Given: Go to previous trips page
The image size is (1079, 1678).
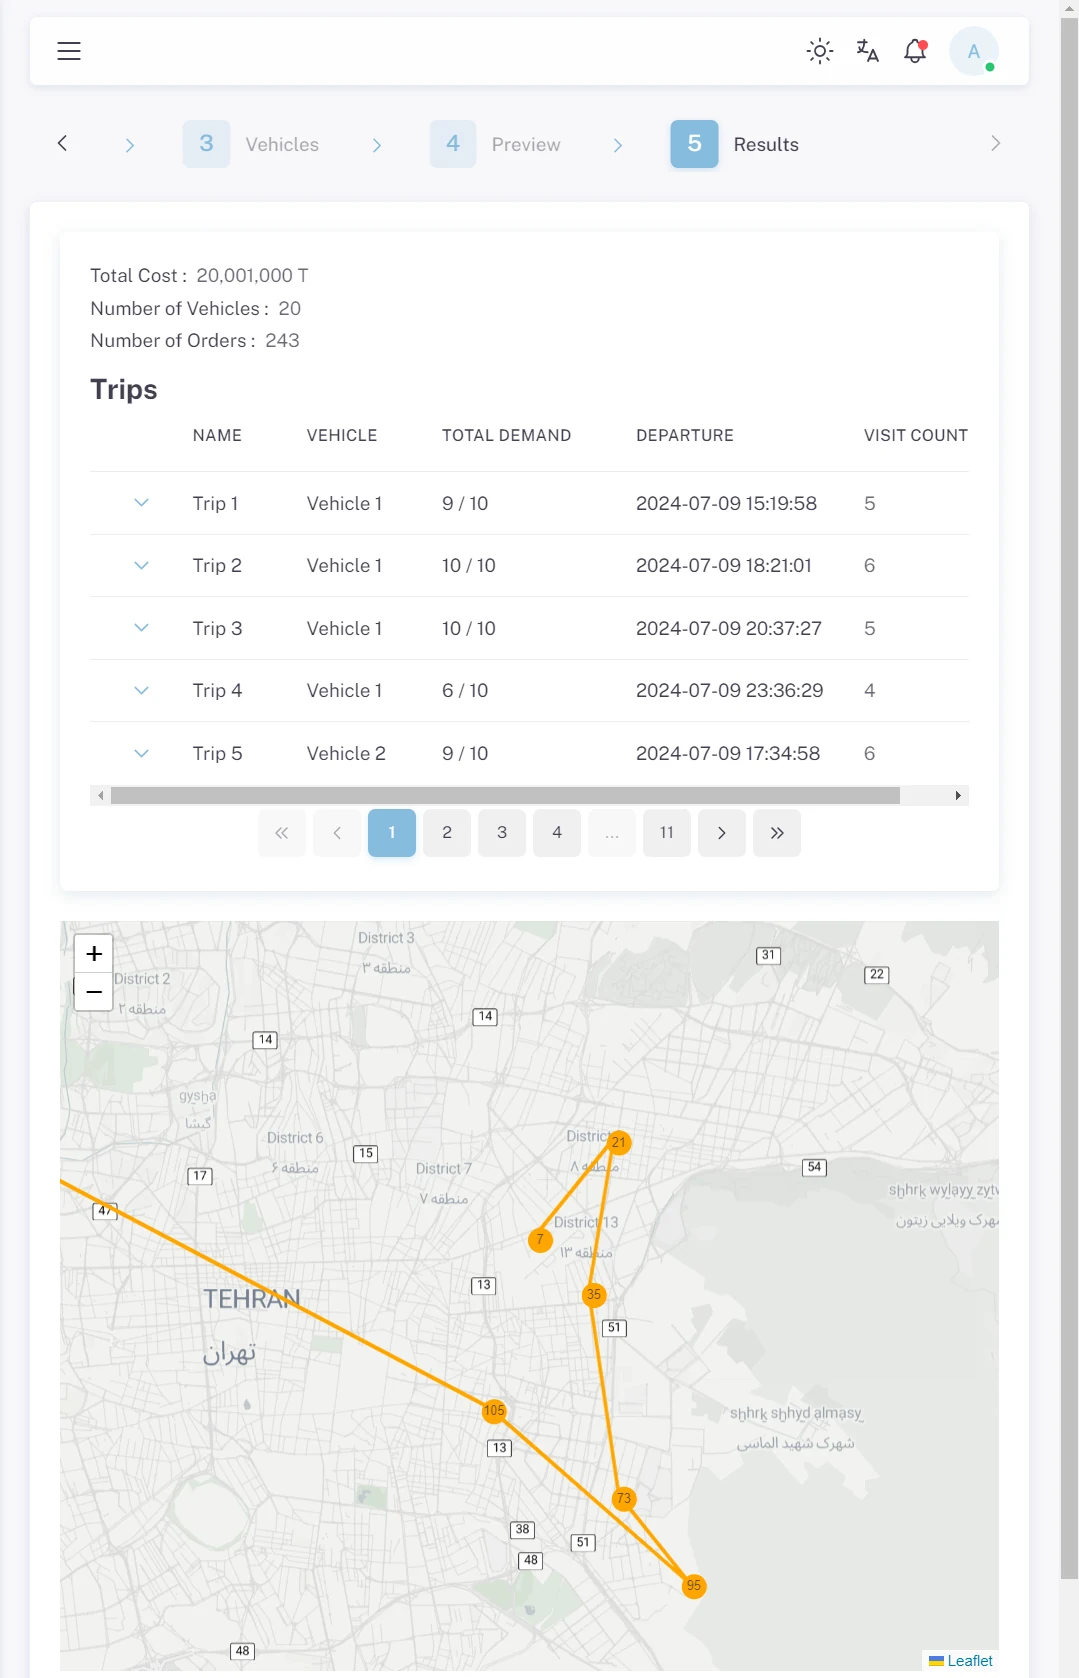Looking at the screenshot, I should point(337,833).
